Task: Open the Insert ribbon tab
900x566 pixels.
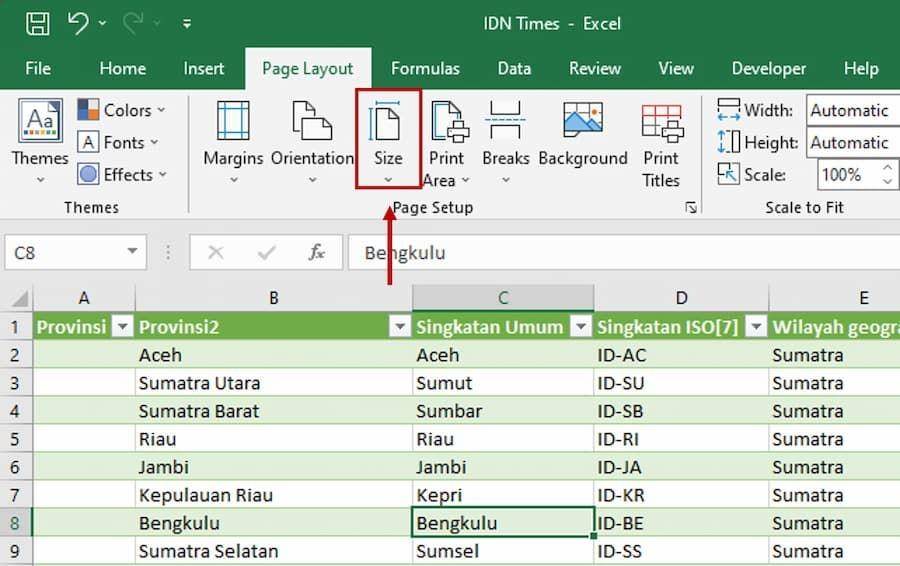Action: 204,69
